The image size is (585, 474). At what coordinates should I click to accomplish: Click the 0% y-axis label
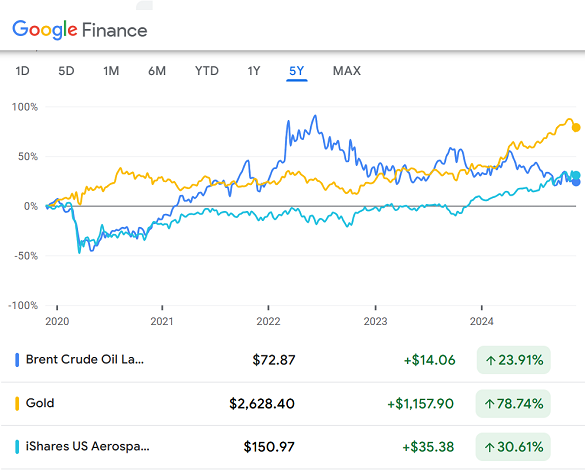31,206
